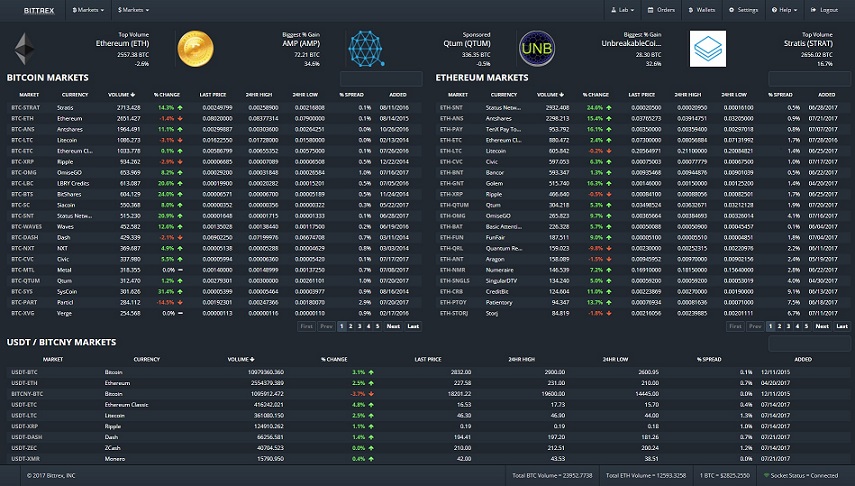Click the gold AMP coin icon
Image resolution: width=855 pixels, height=486 pixels.
(195, 49)
